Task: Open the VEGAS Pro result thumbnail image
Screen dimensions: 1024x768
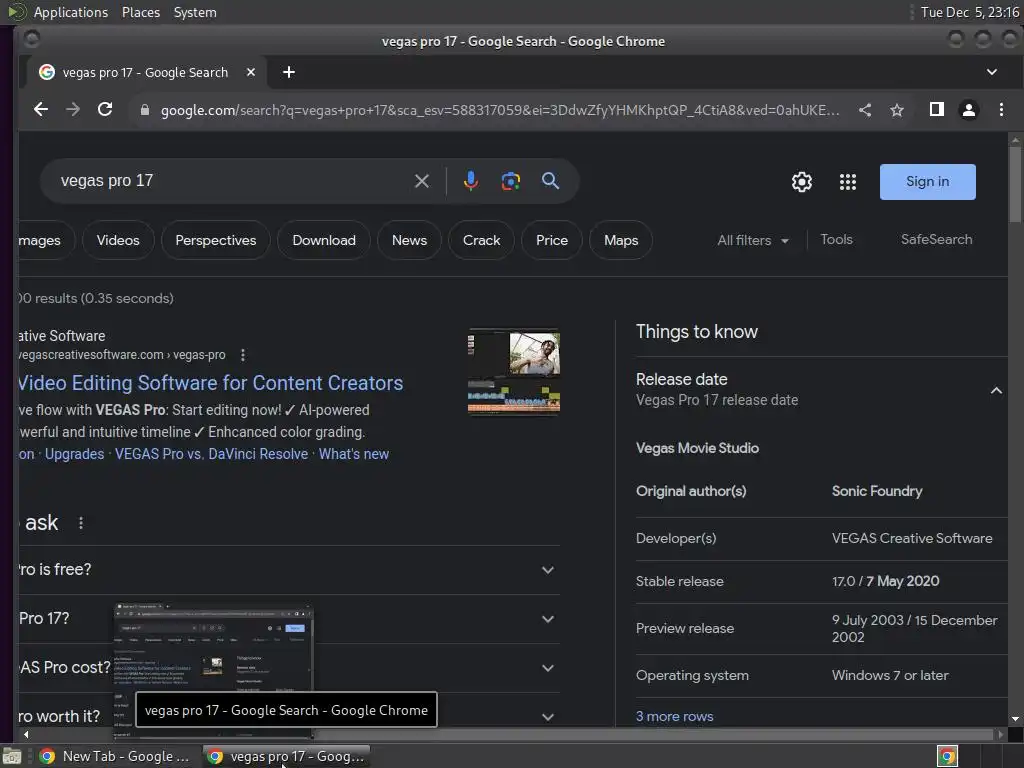Action: click(514, 371)
